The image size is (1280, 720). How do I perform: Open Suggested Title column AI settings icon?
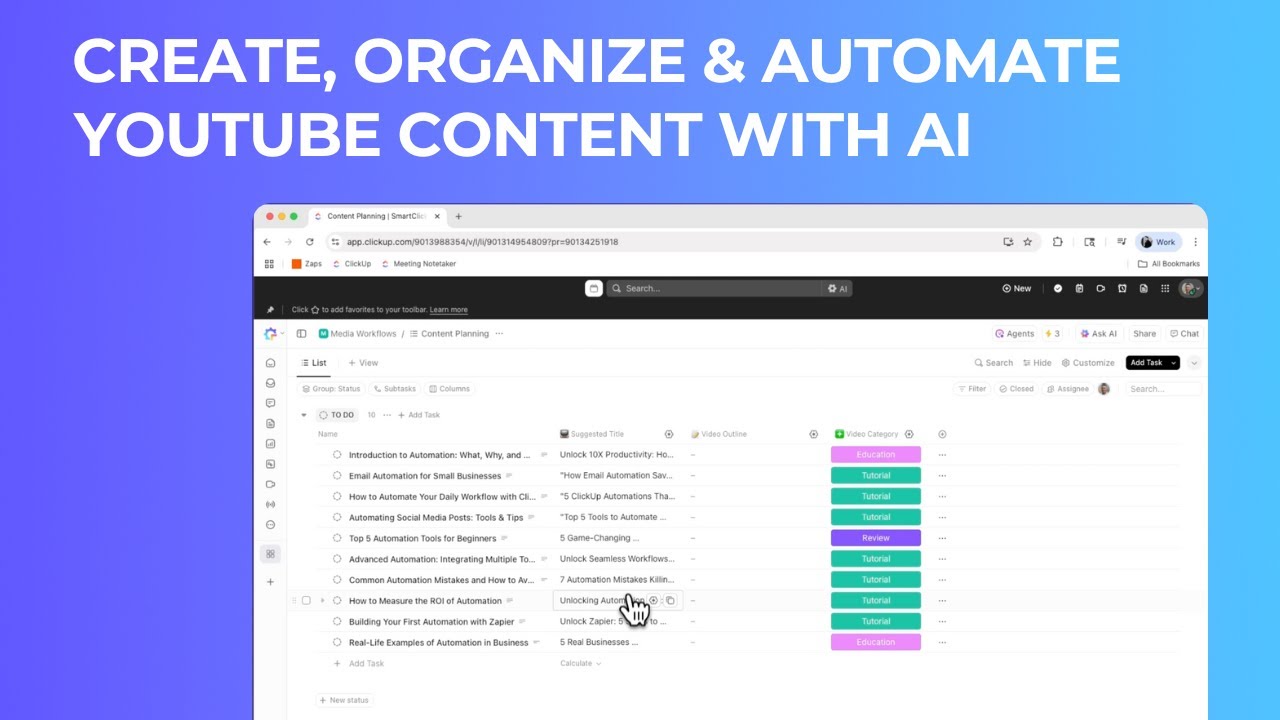(669, 434)
